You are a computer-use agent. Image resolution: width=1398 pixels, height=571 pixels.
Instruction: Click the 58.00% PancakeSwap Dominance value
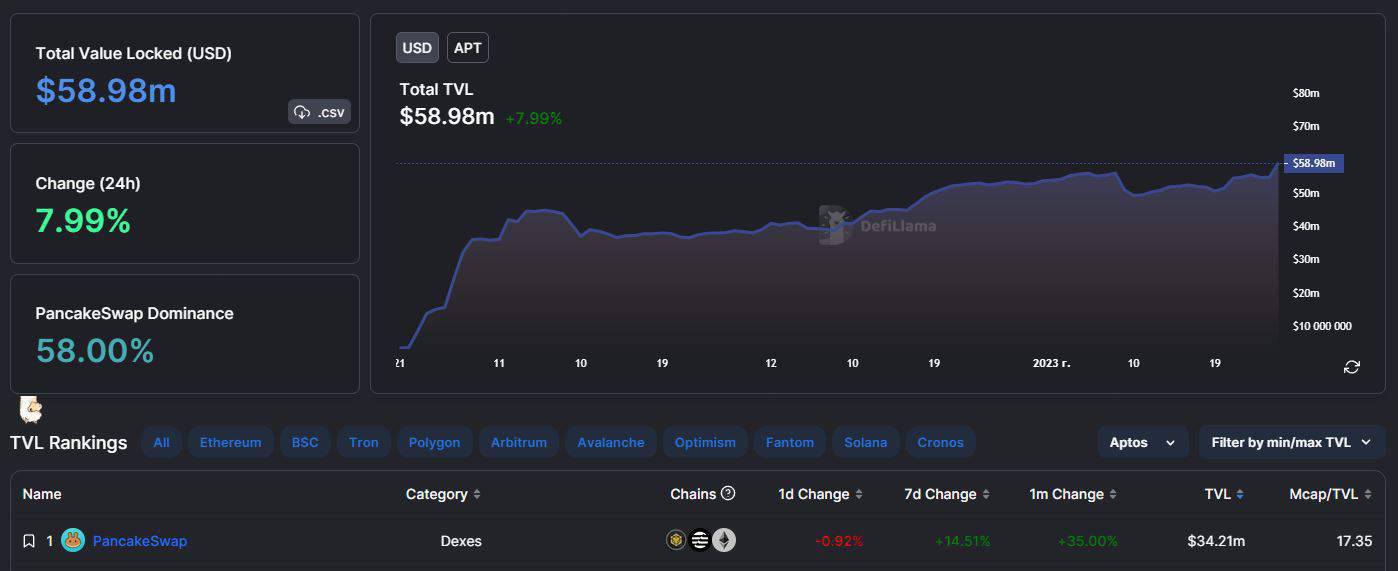tap(95, 351)
